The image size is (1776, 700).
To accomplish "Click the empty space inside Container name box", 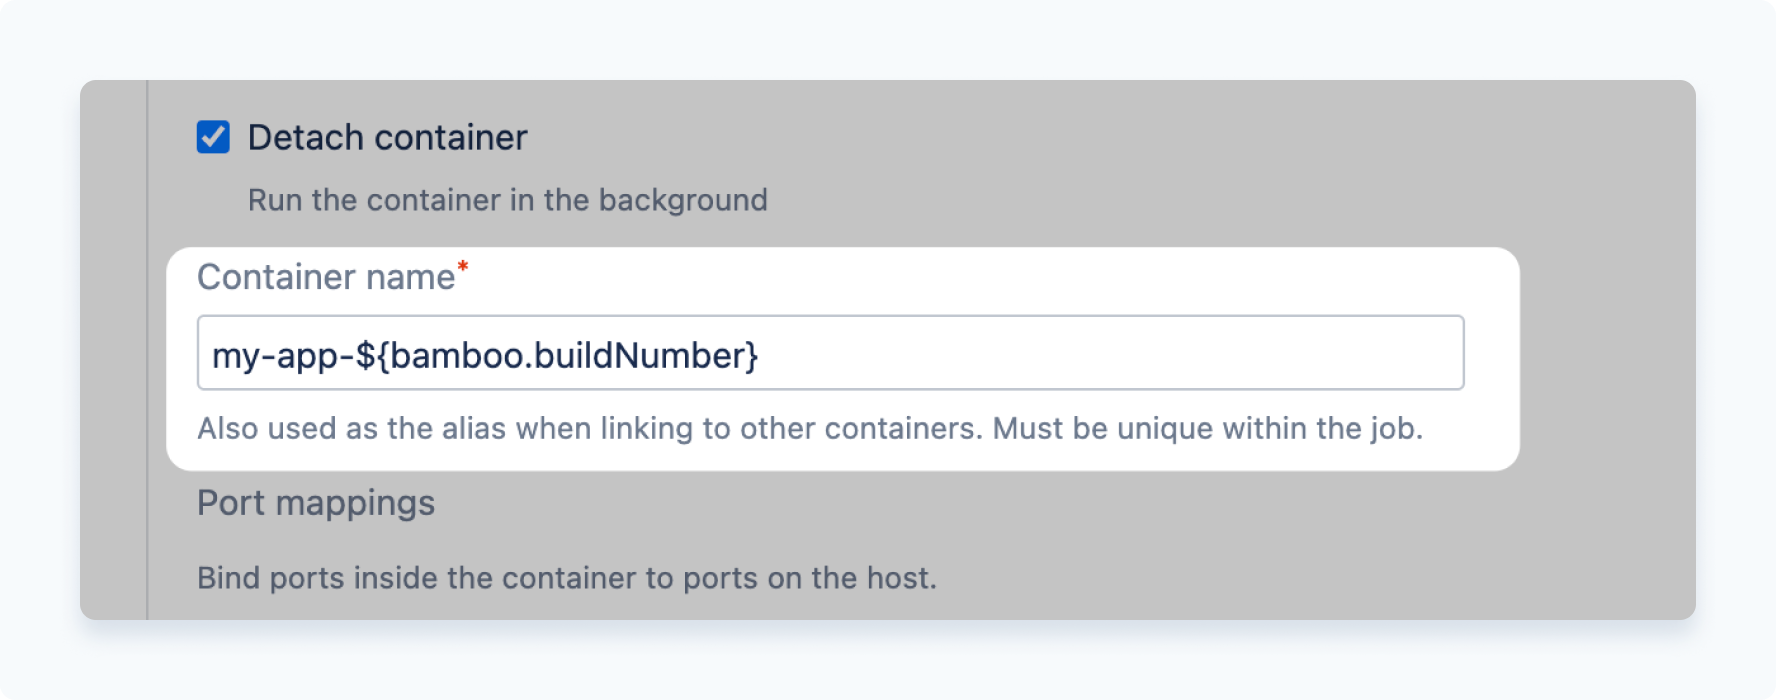I will pos(1100,352).
